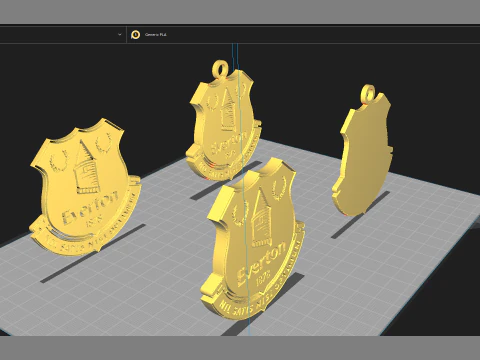Expand the printer selector dropdown chevron
Viewport: 480px width, 360px height.
[120, 34]
